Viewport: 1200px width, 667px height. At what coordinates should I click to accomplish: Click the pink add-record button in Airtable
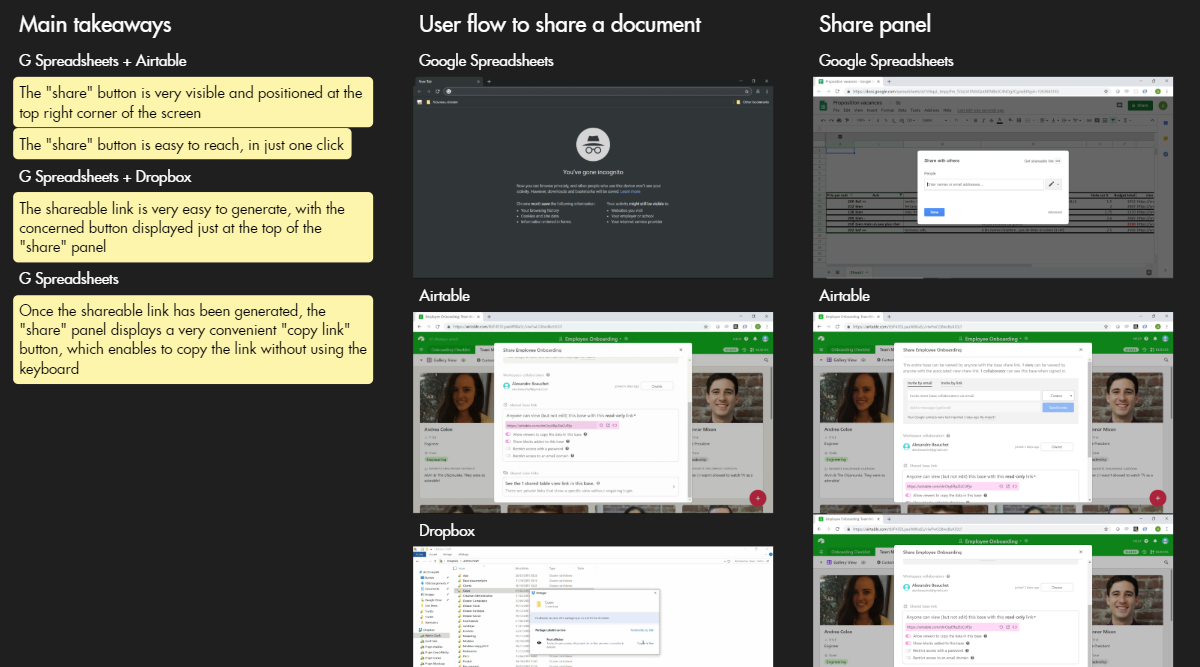(757, 498)
